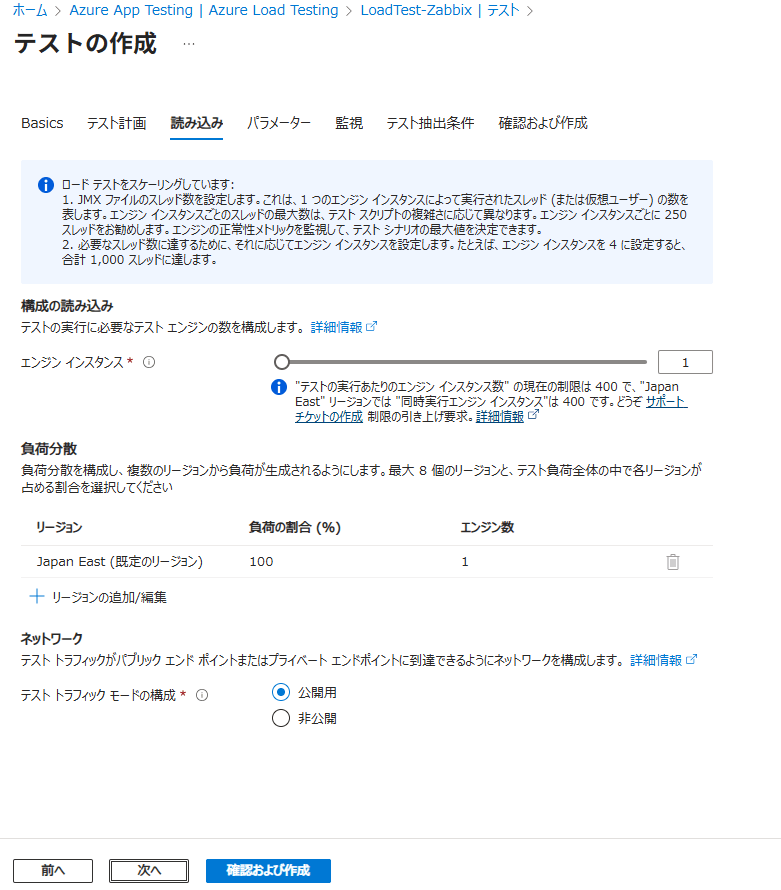Switch to the Basics tab
This screenshot has height=890, width=781.
[x=42, y=123]
